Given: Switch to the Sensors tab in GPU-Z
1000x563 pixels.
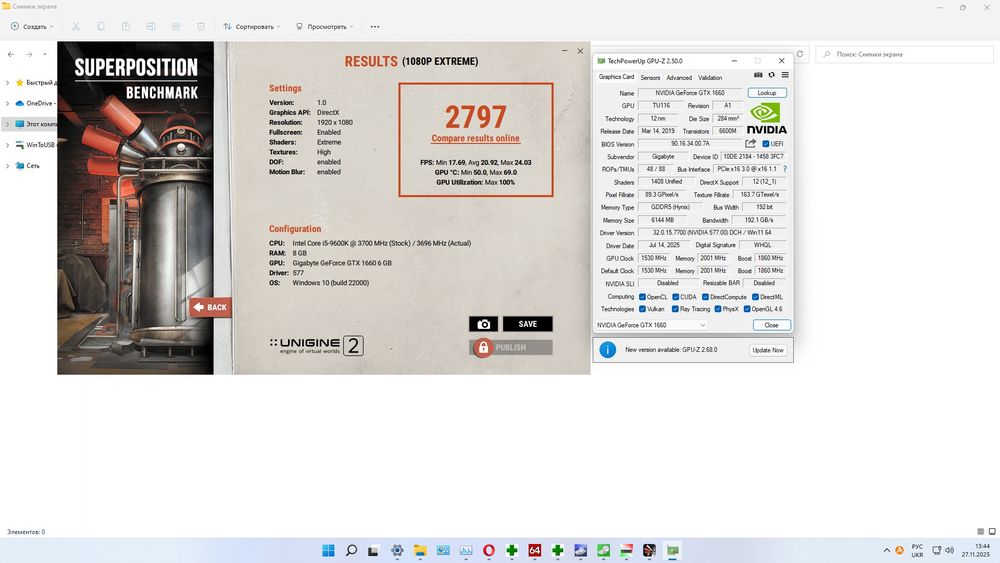Looking at the screenshot, I should pos(650,78).
